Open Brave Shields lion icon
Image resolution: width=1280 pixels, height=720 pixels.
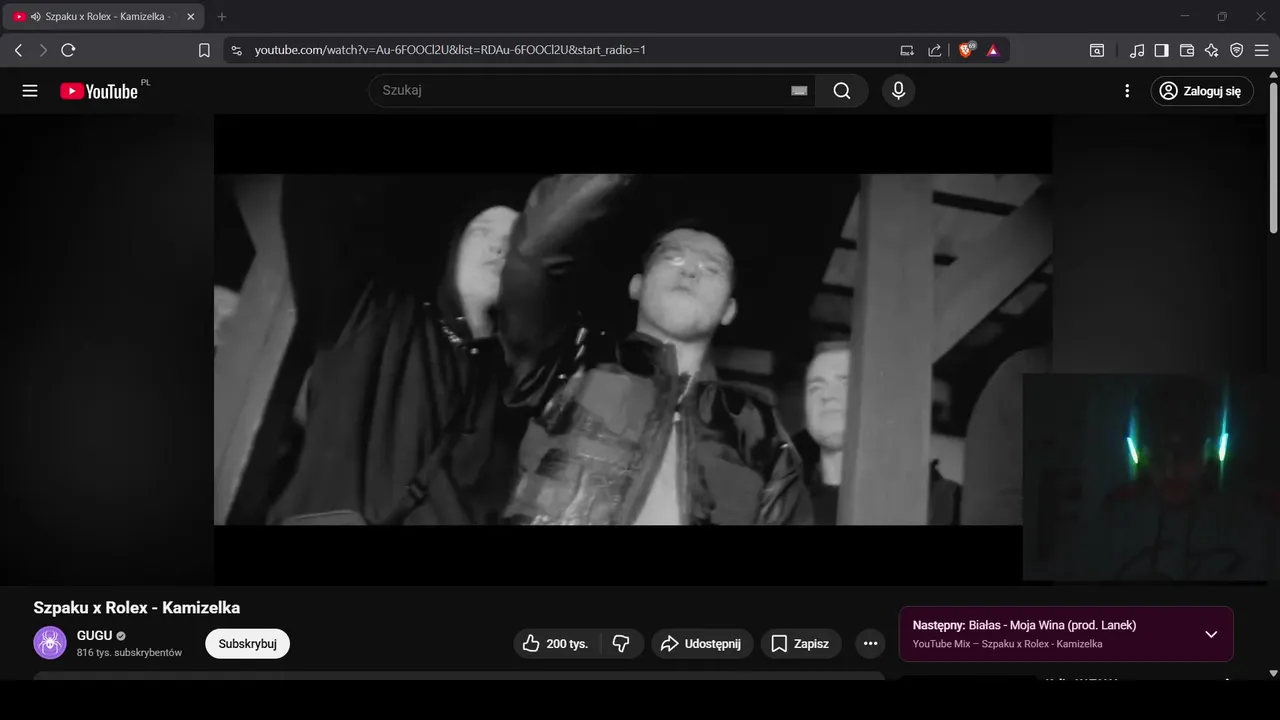(966, 50)
